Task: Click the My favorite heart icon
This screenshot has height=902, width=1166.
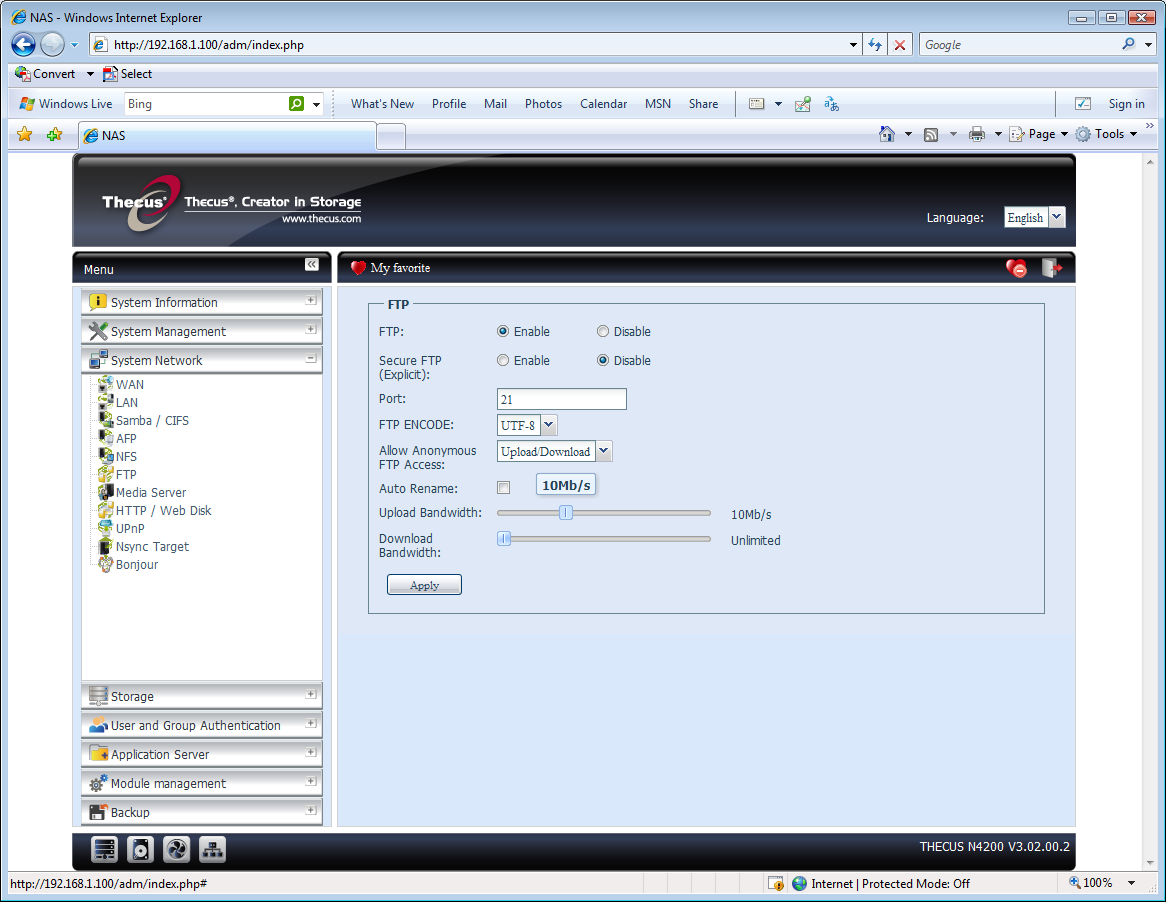Action: coord(358,268)
